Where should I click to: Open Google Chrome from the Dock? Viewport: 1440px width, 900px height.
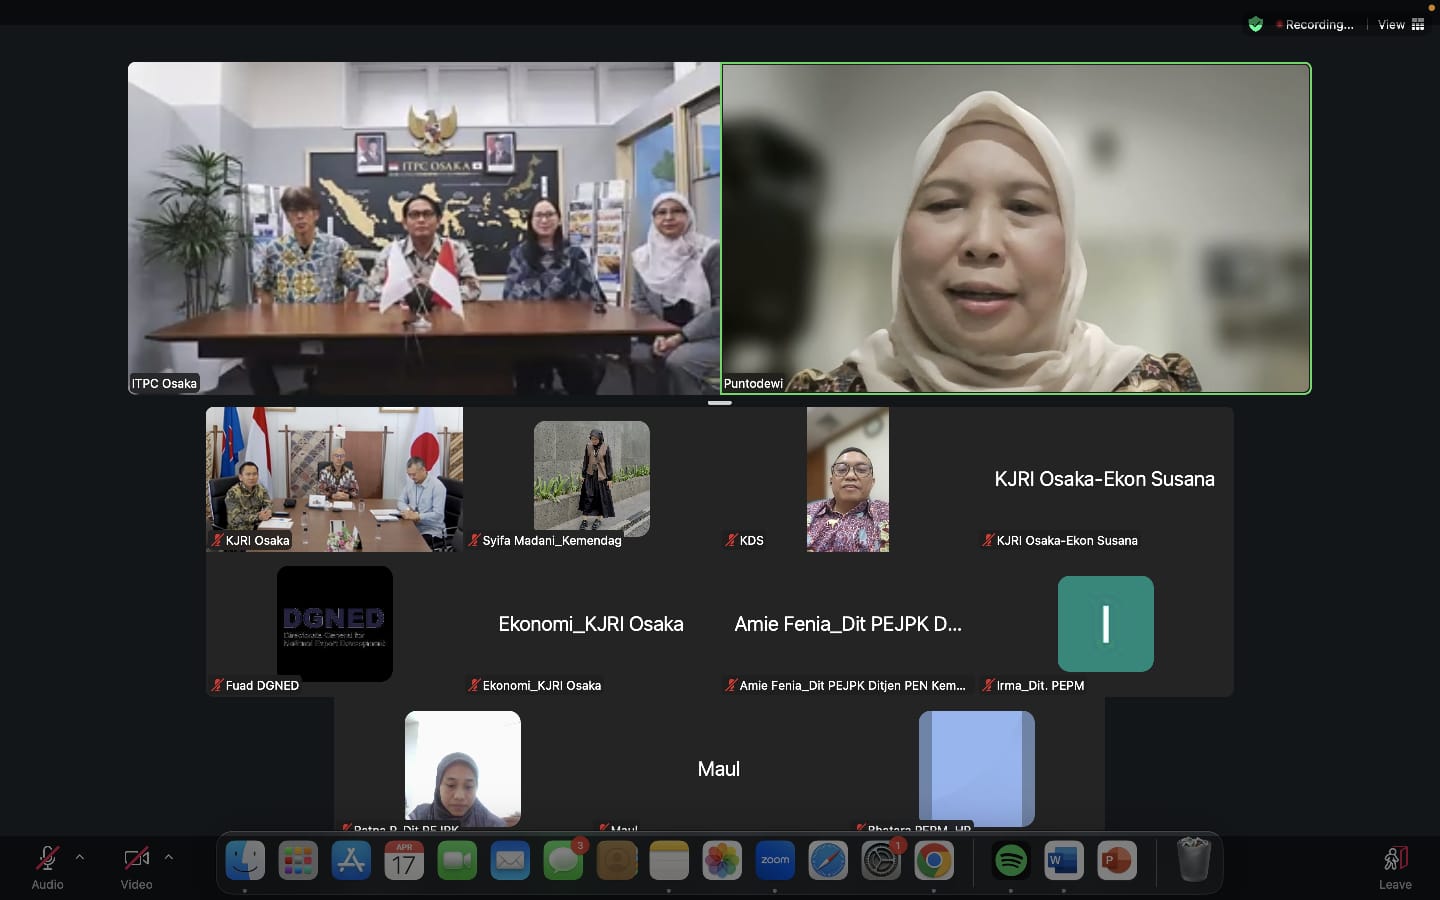click(934, 860)
